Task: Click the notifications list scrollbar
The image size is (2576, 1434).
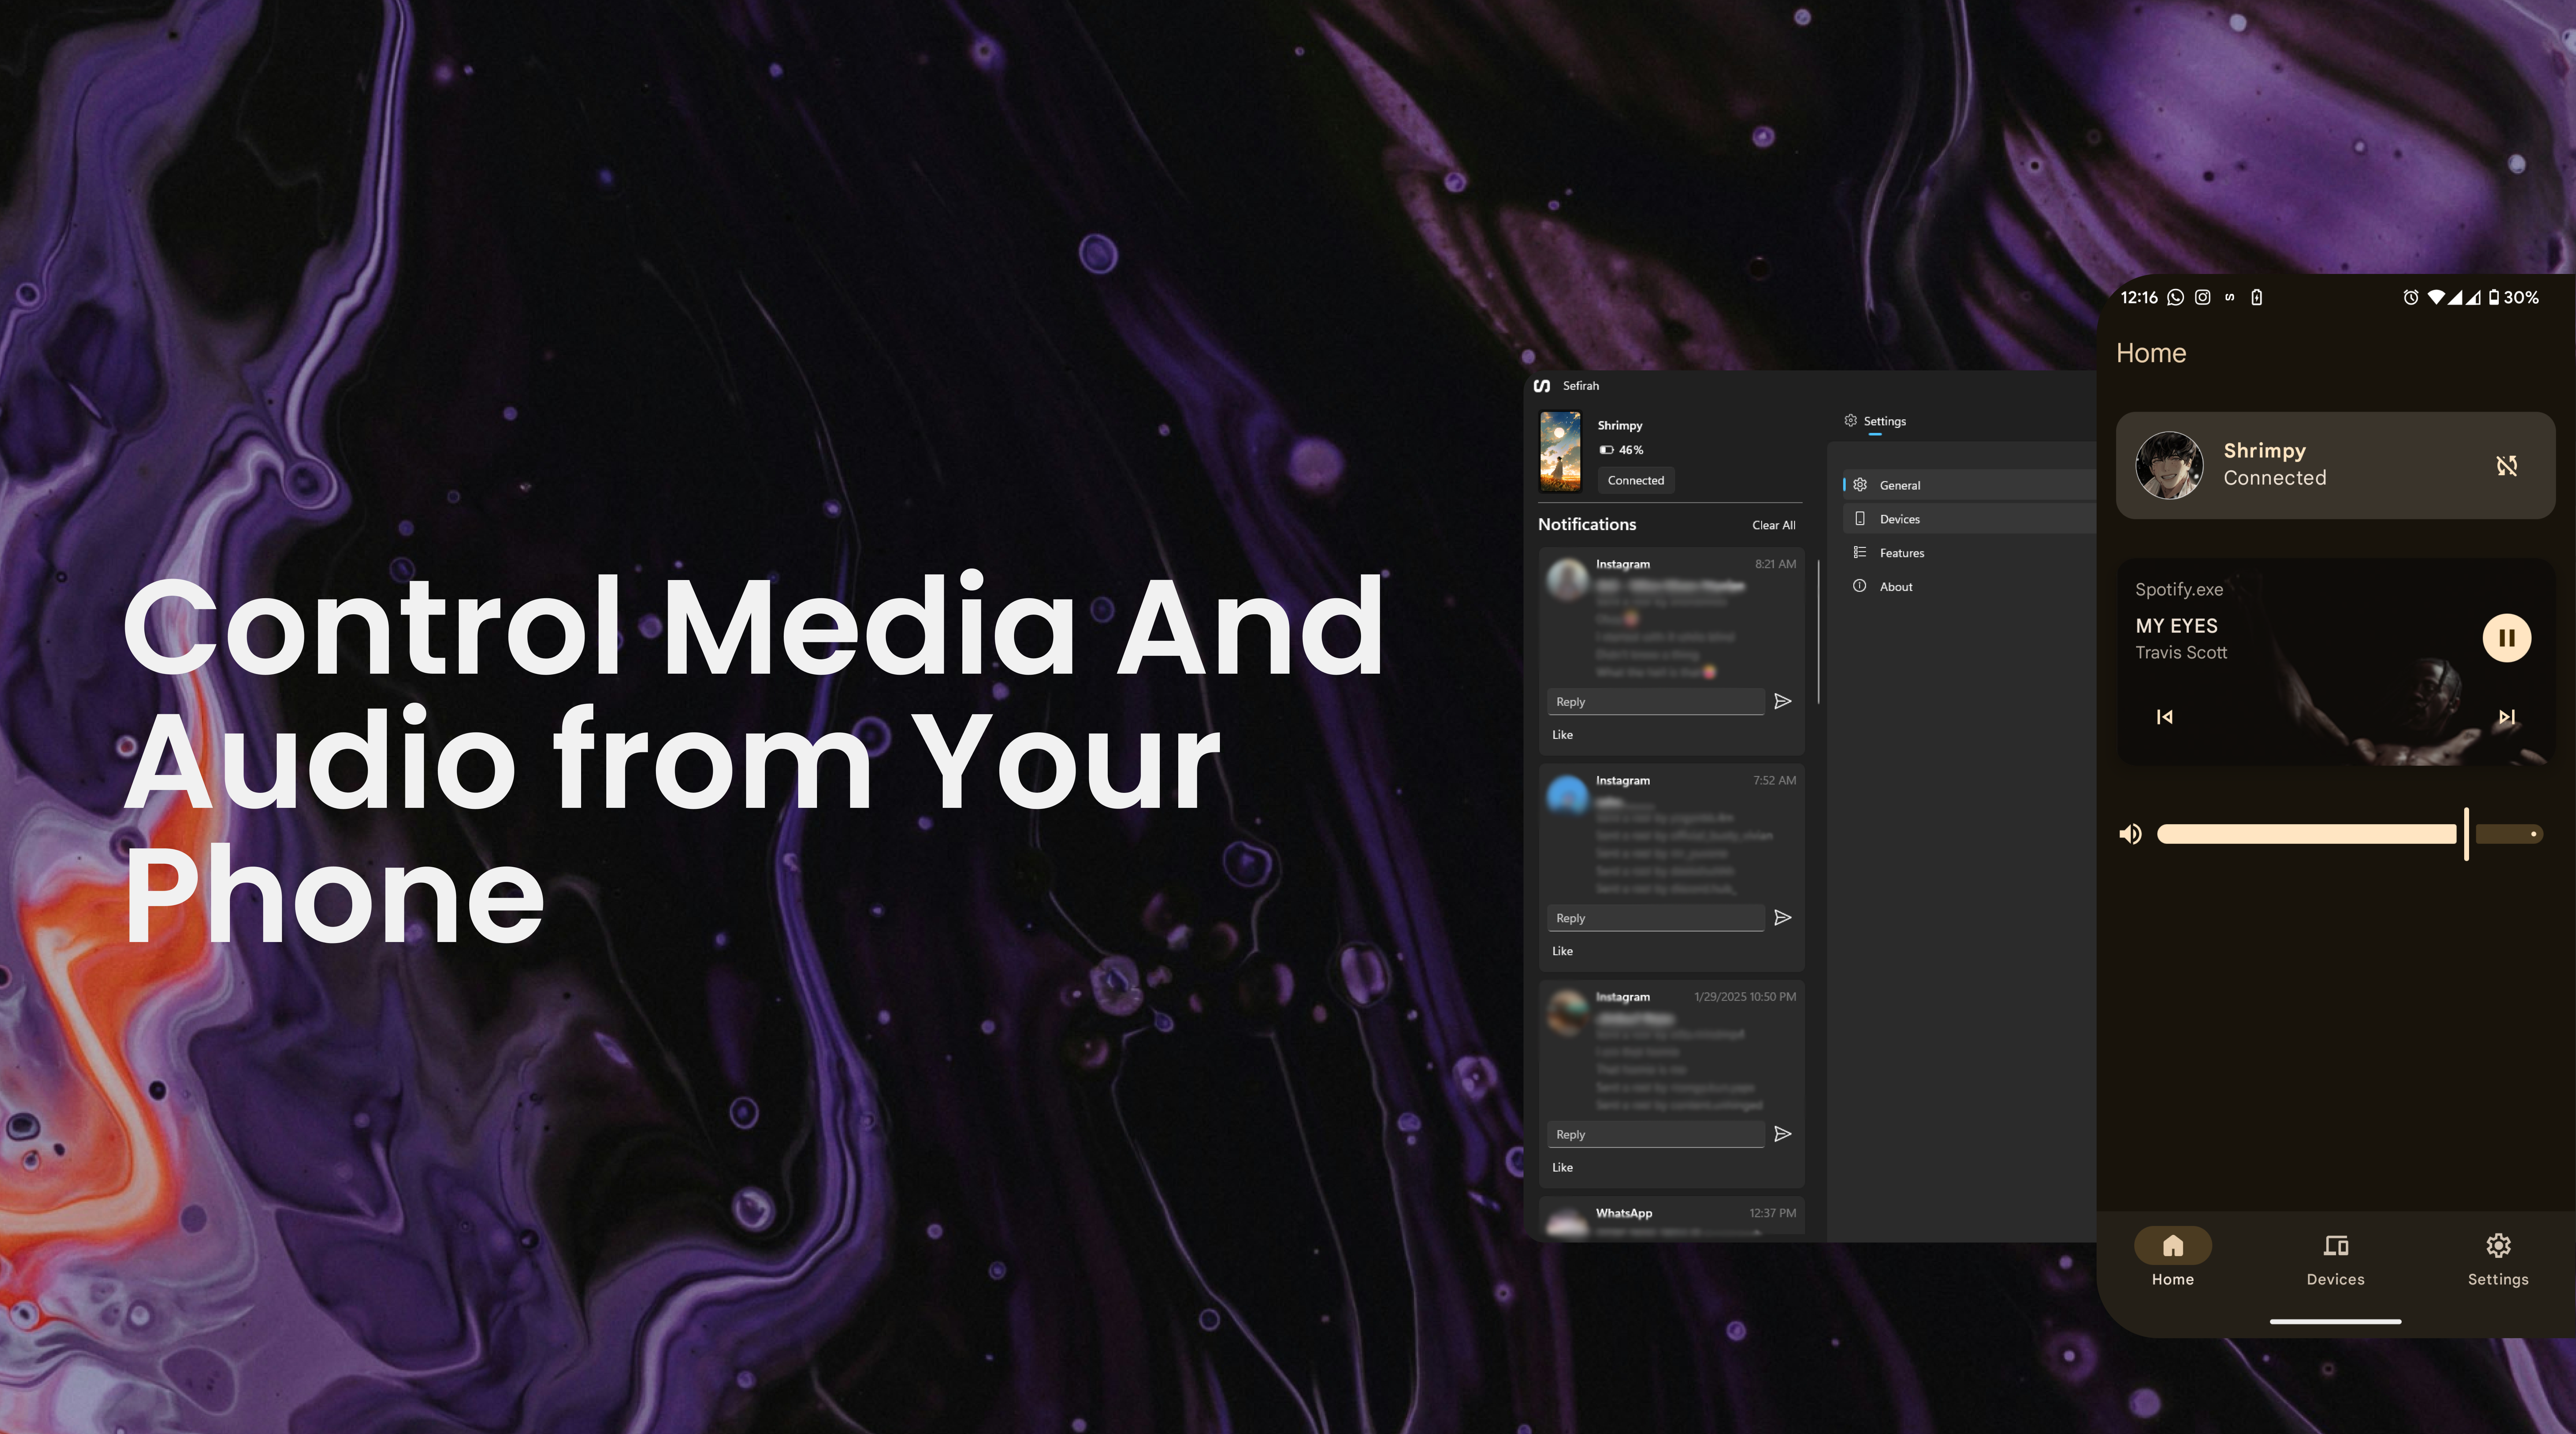Action: 1818,632
